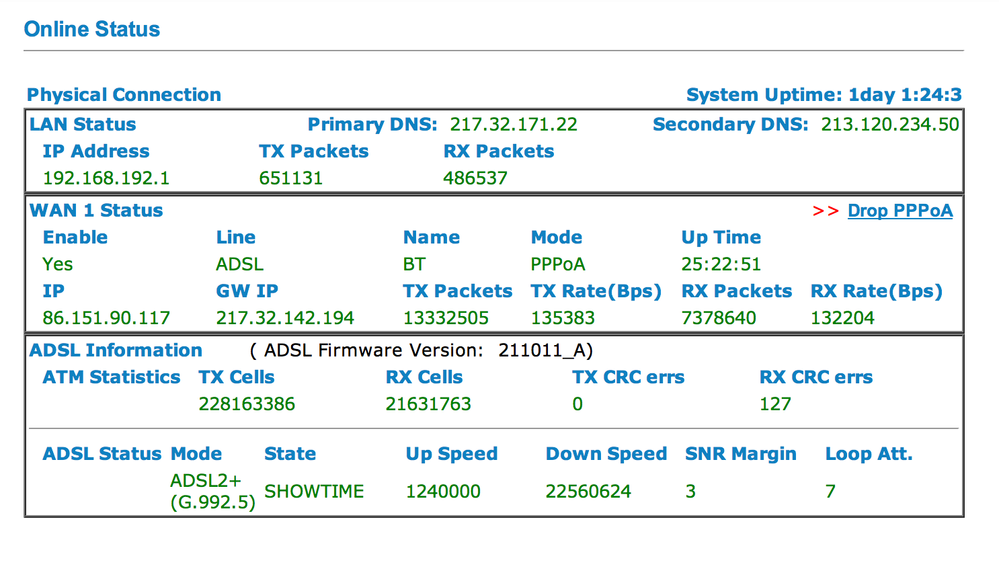Click the red double-arrow before Drop PPPoA
The width and height of the screenshot is (999, 565).
click(825, 211)
